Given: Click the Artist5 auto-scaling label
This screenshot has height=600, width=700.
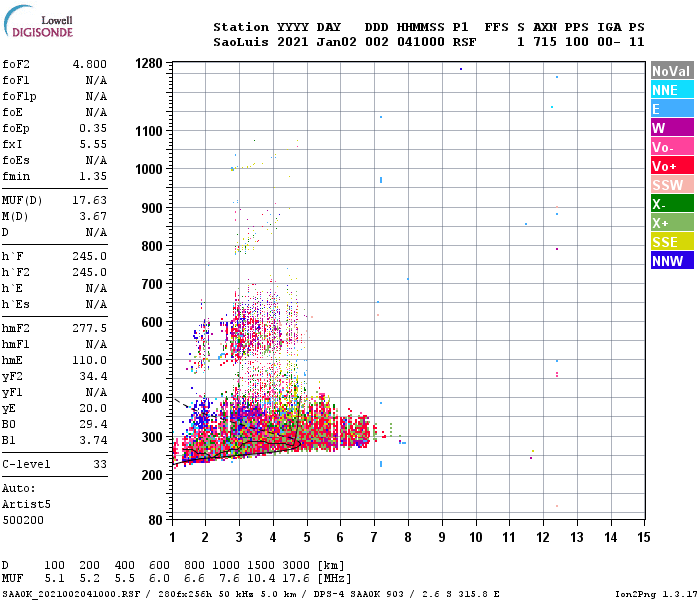Looking at the screenshot, I should 26,504.
